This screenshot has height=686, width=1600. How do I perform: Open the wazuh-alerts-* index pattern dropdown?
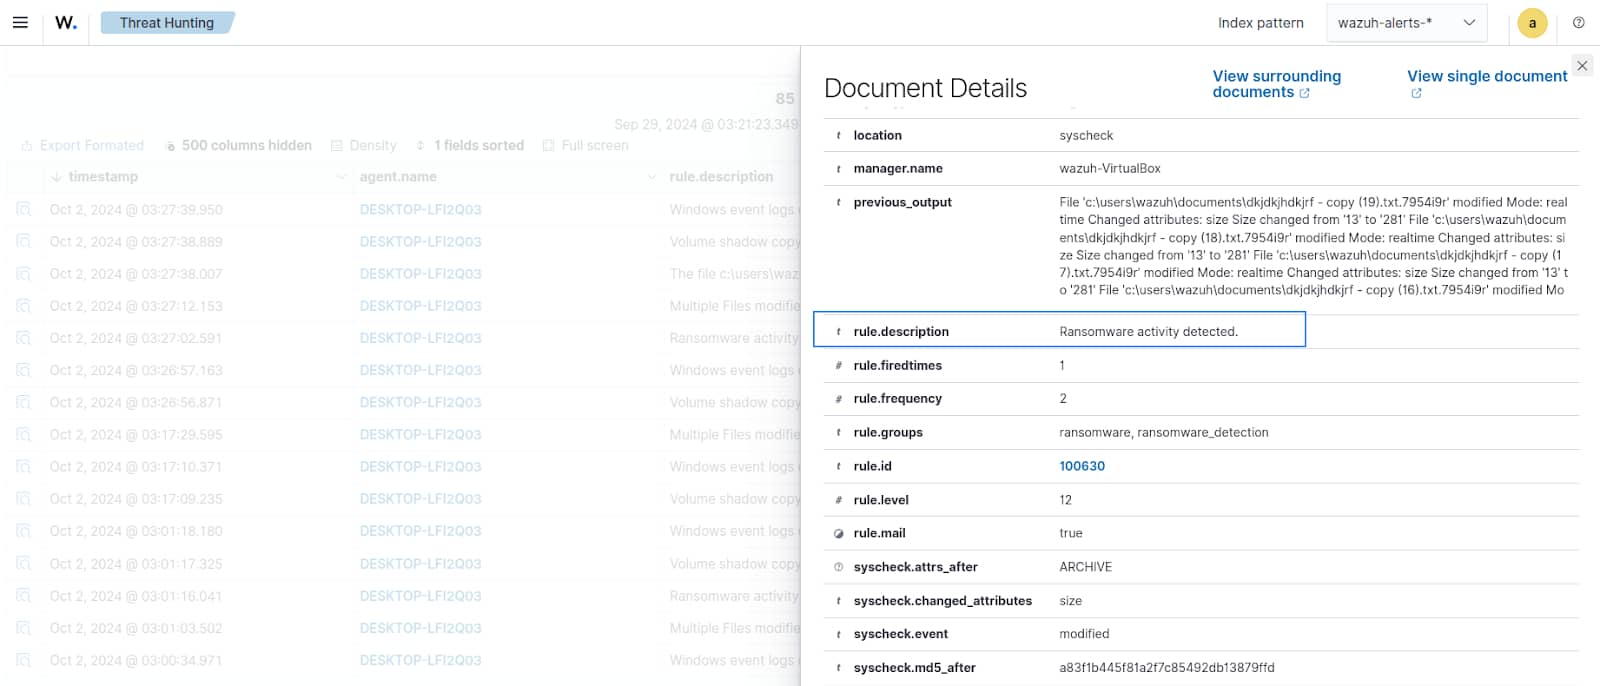coord(1406,23)
